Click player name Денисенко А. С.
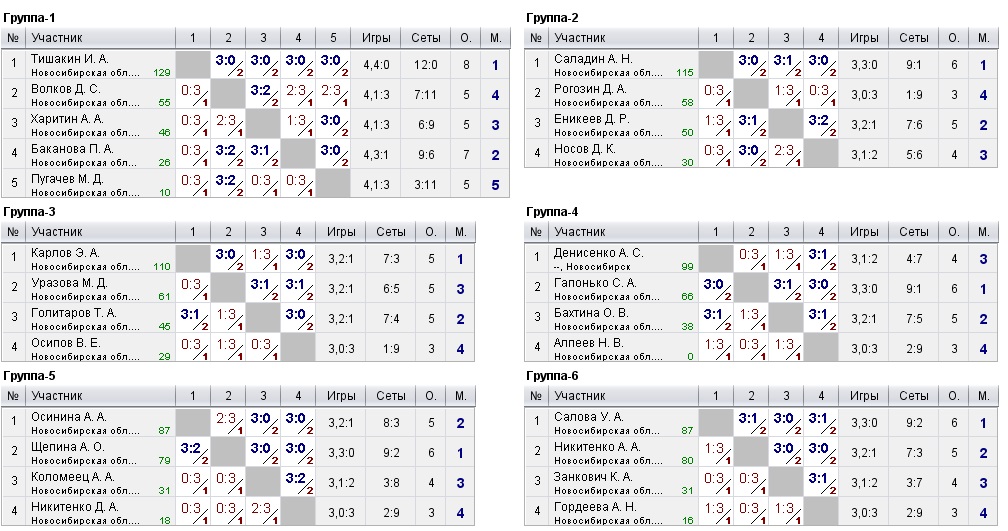Image resolution: width=1008 pixels, height=531 pixels. pyautogui.click(x=598, y=253)
